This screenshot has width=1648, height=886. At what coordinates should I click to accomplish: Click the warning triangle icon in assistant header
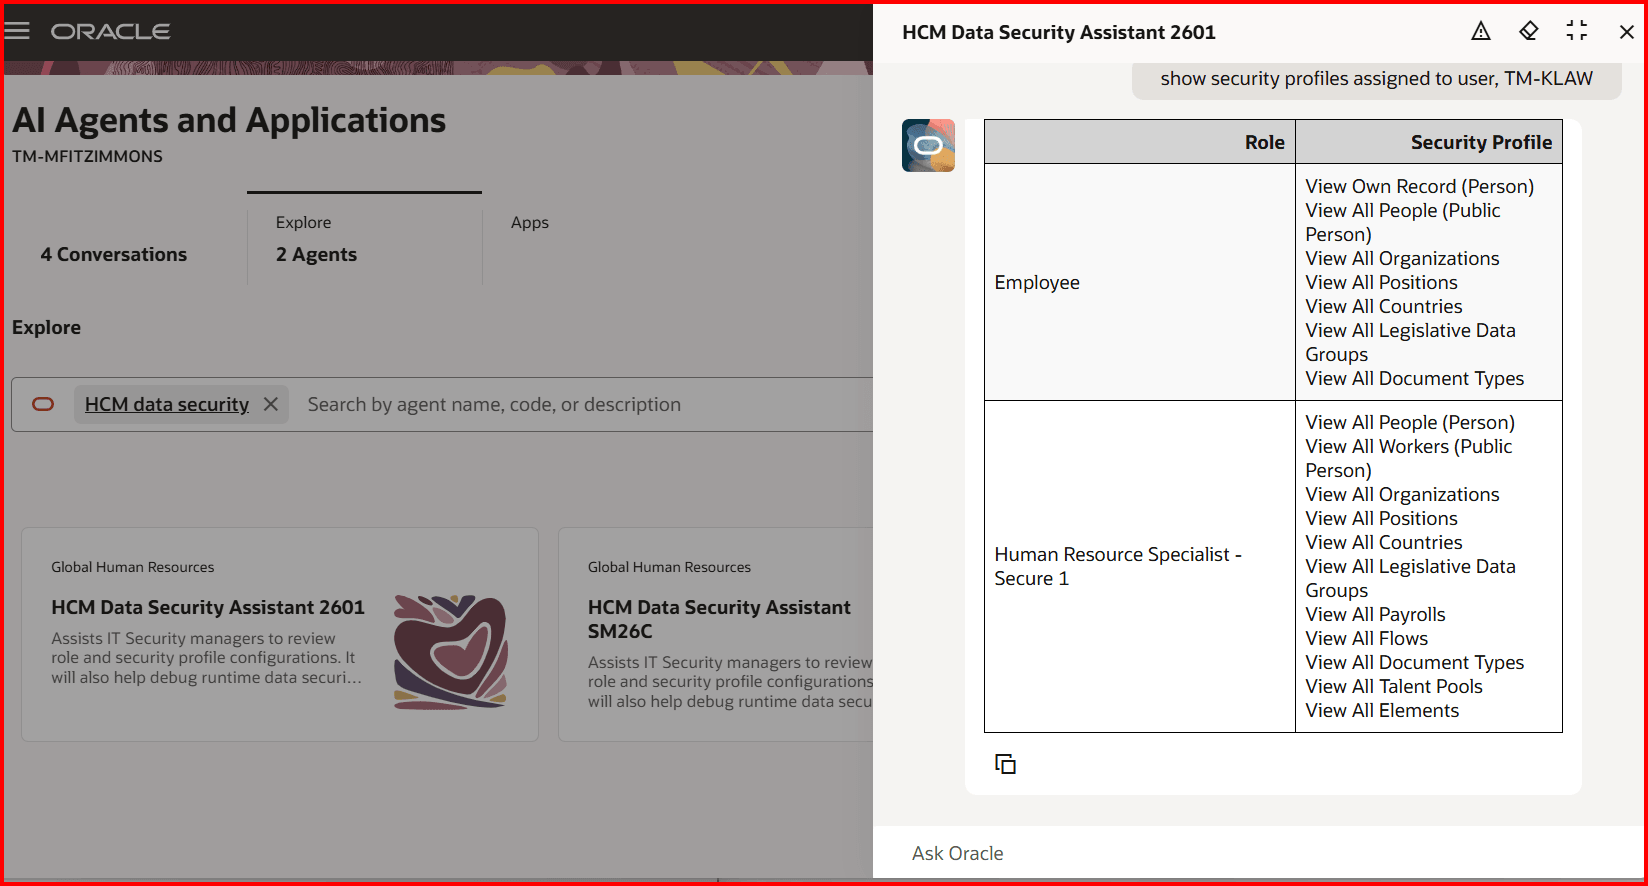tap(1481, 31)
